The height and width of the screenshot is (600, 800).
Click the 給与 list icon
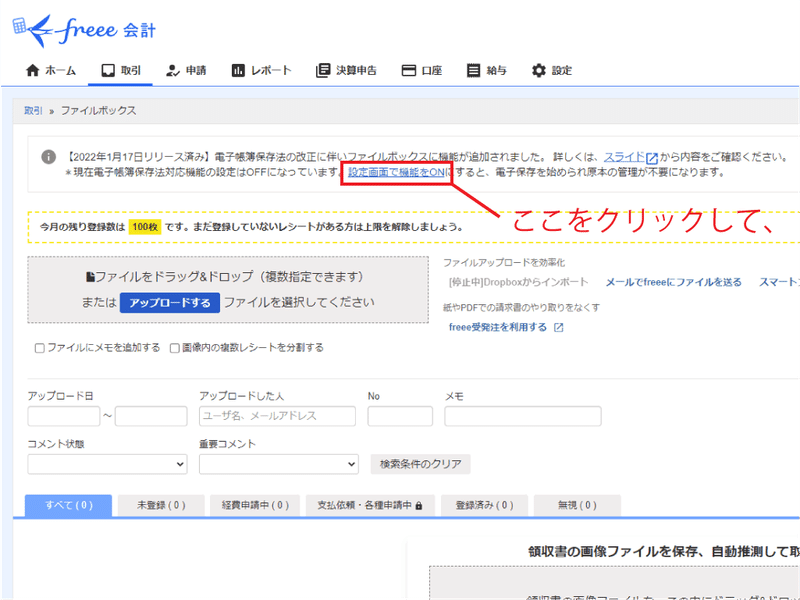tap(473, 70)
